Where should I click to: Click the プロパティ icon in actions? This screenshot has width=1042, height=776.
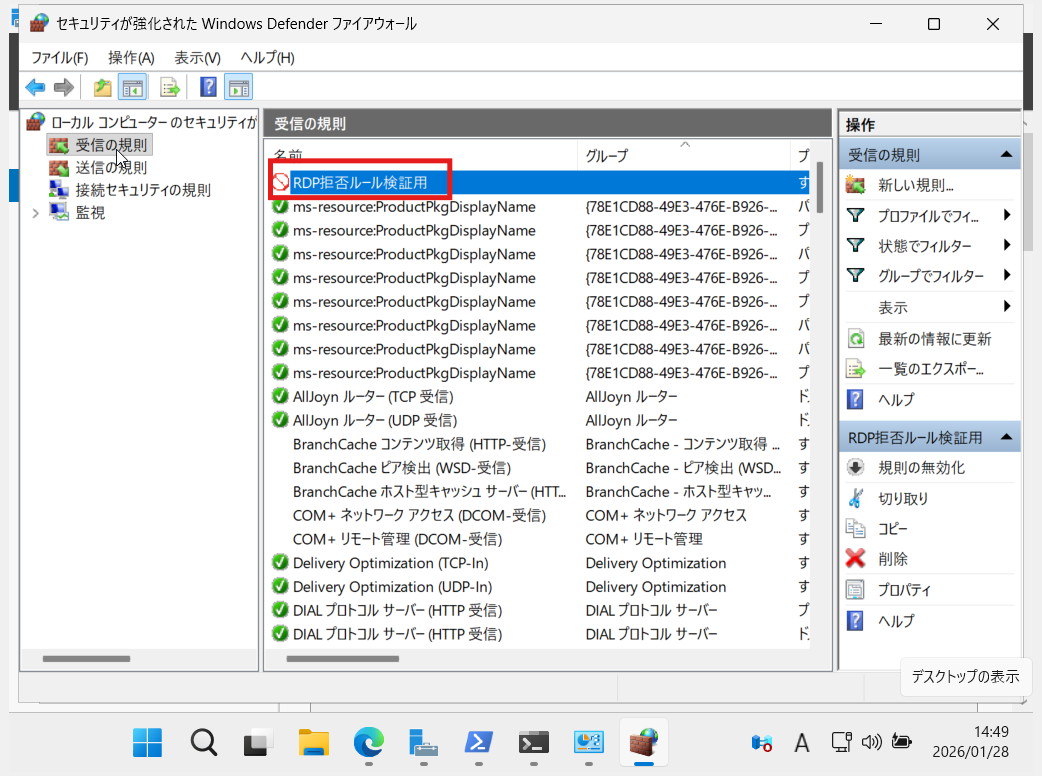click(856, 589)
